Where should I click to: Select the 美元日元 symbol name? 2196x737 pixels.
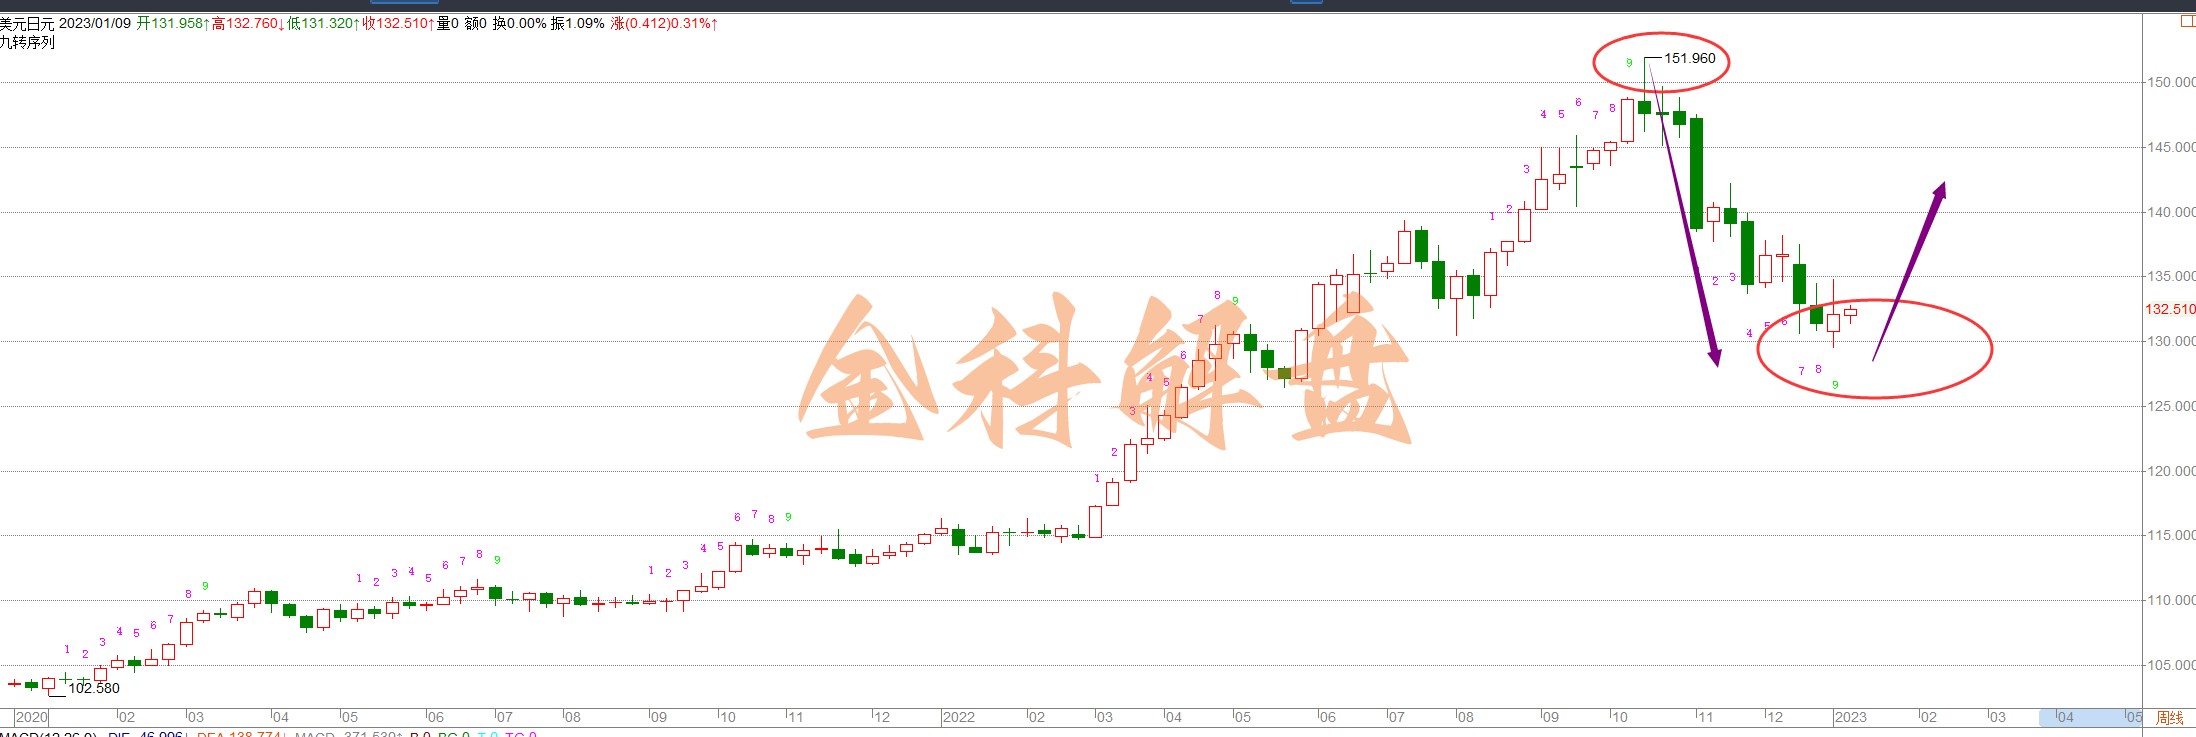[27, 23]
